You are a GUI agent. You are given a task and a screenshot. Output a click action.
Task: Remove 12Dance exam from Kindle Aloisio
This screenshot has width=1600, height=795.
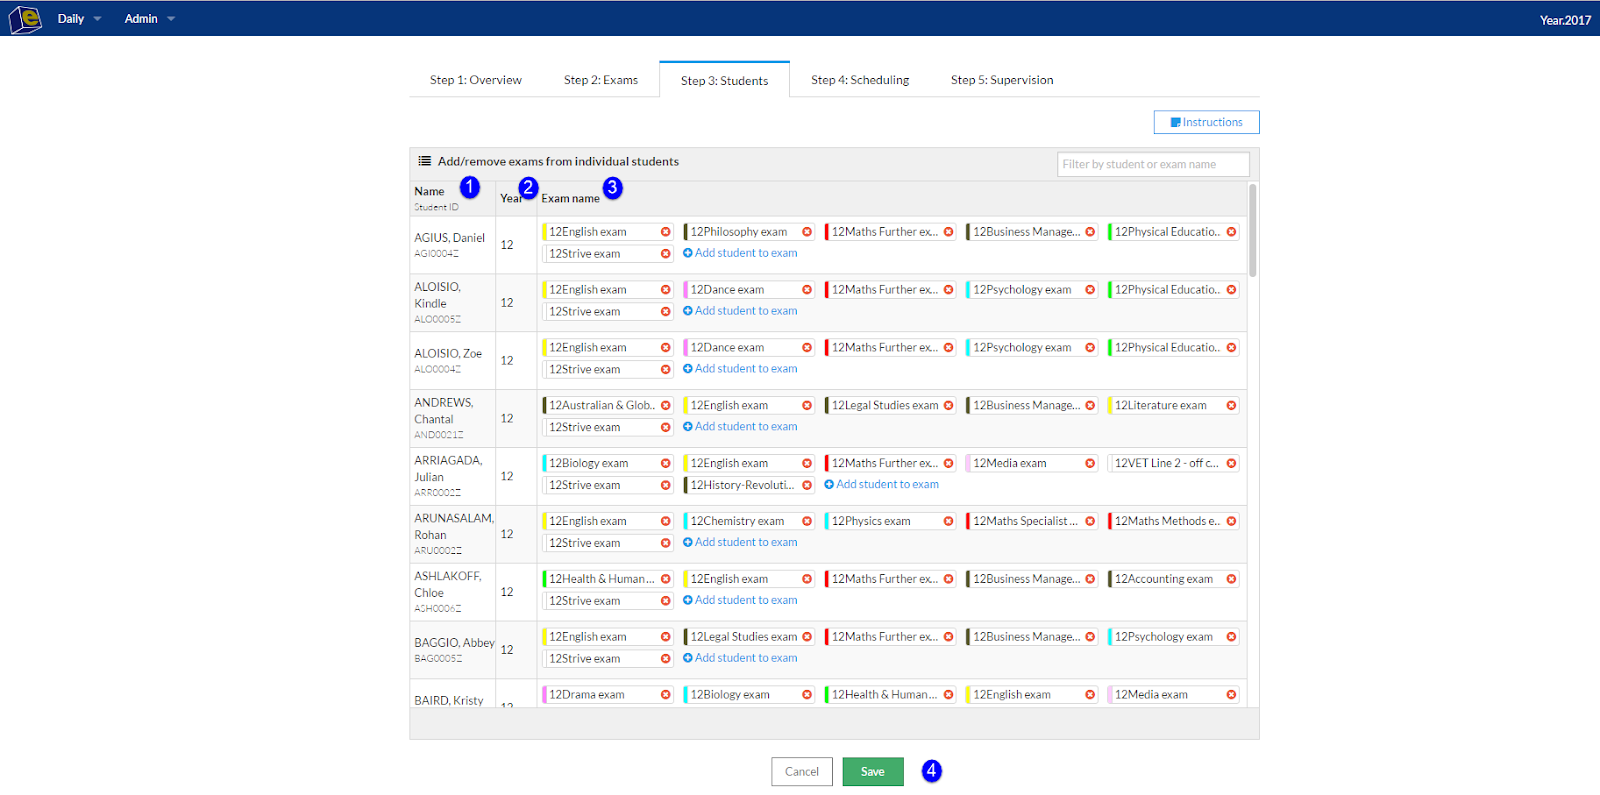[x=807, y=290]
